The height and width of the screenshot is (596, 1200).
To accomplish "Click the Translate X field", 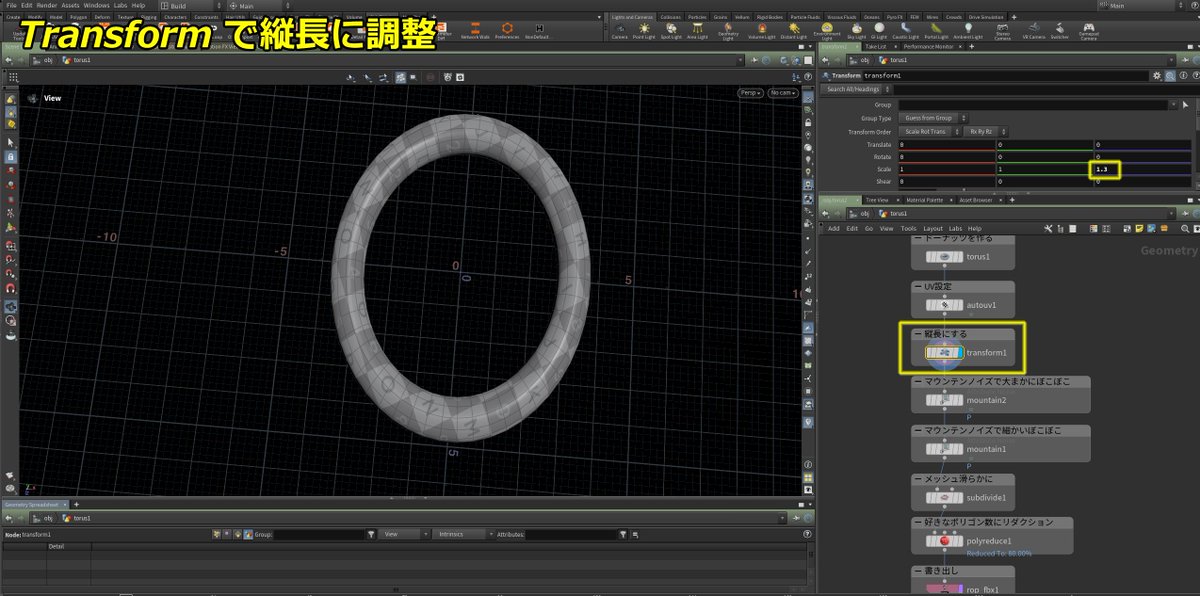I will [946, 144].
